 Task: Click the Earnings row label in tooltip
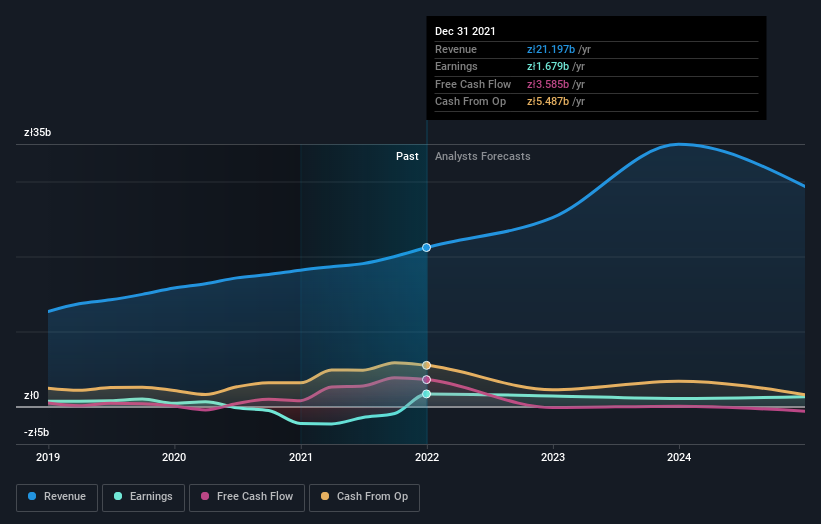[x=456, y=66]
